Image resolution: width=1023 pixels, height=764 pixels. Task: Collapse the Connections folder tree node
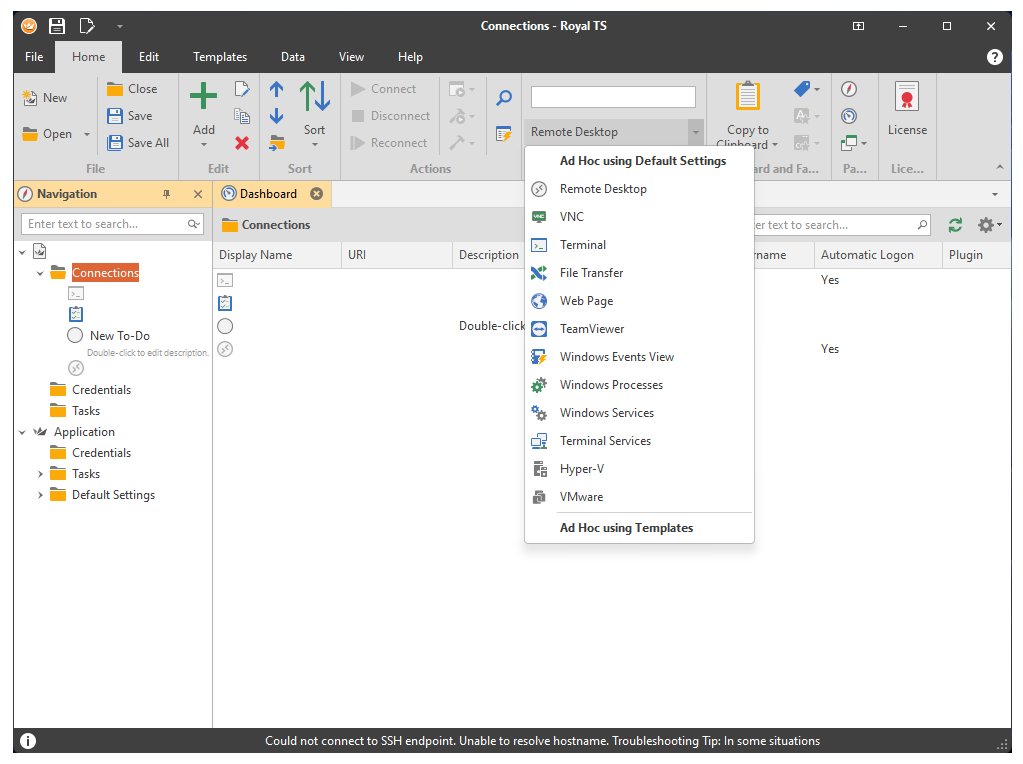pos(41,273)
